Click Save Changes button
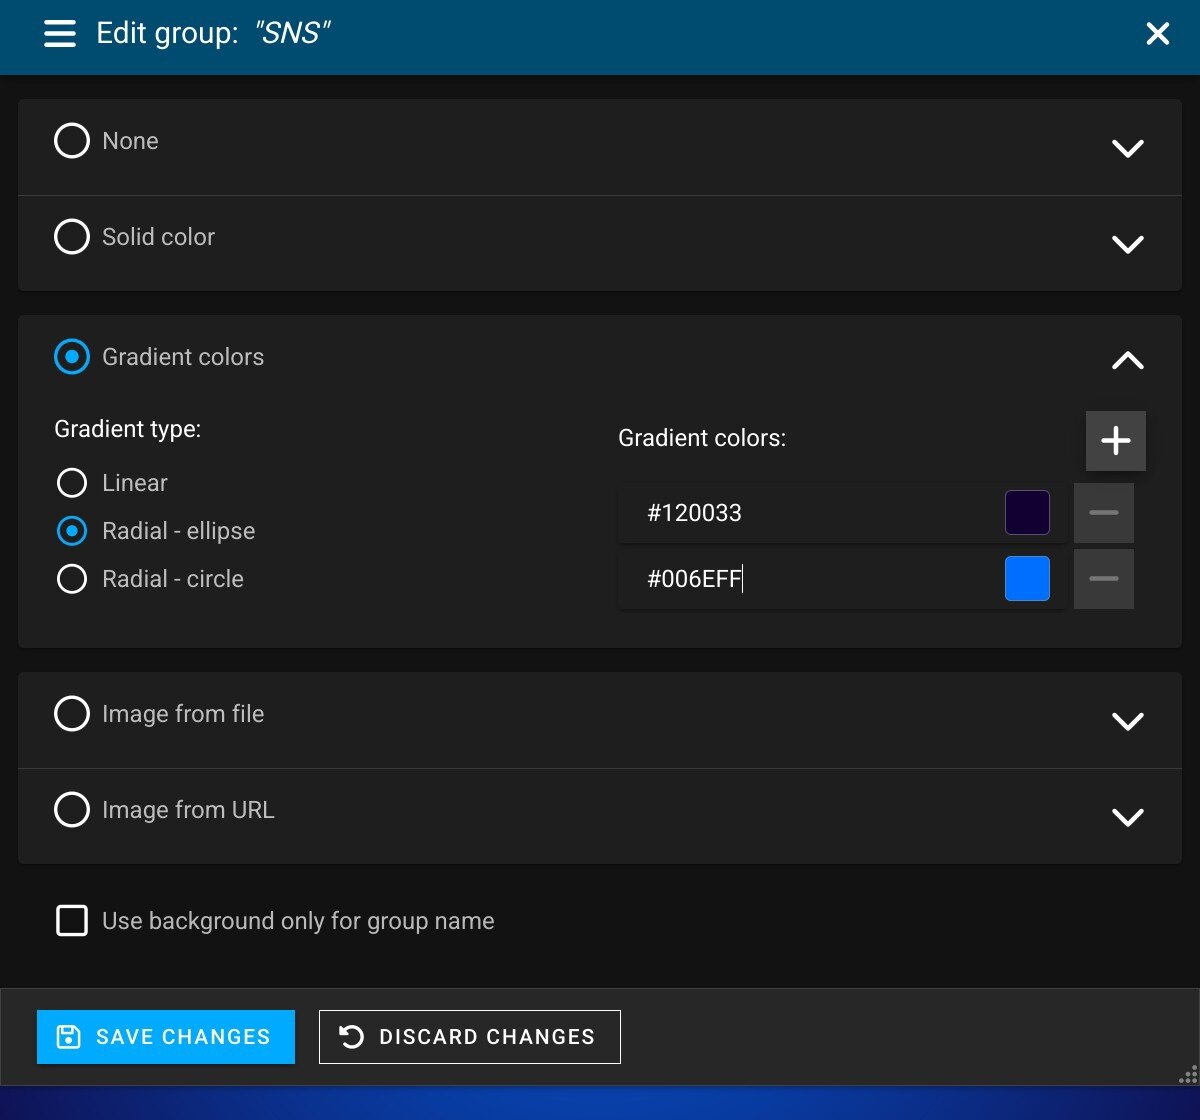Image resolution: width=1200 pixels, height=1120 pixels. [x=166, y=1037]
